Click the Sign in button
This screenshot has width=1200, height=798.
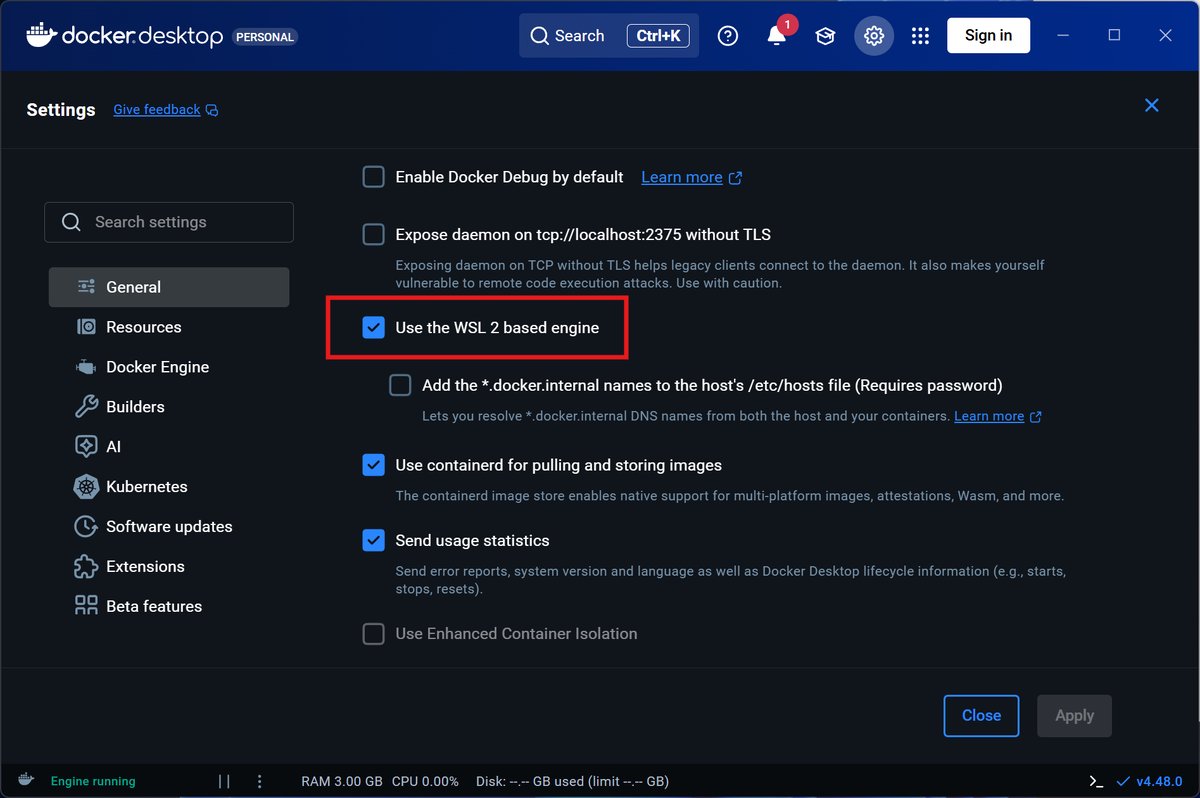tap(988, 36)
